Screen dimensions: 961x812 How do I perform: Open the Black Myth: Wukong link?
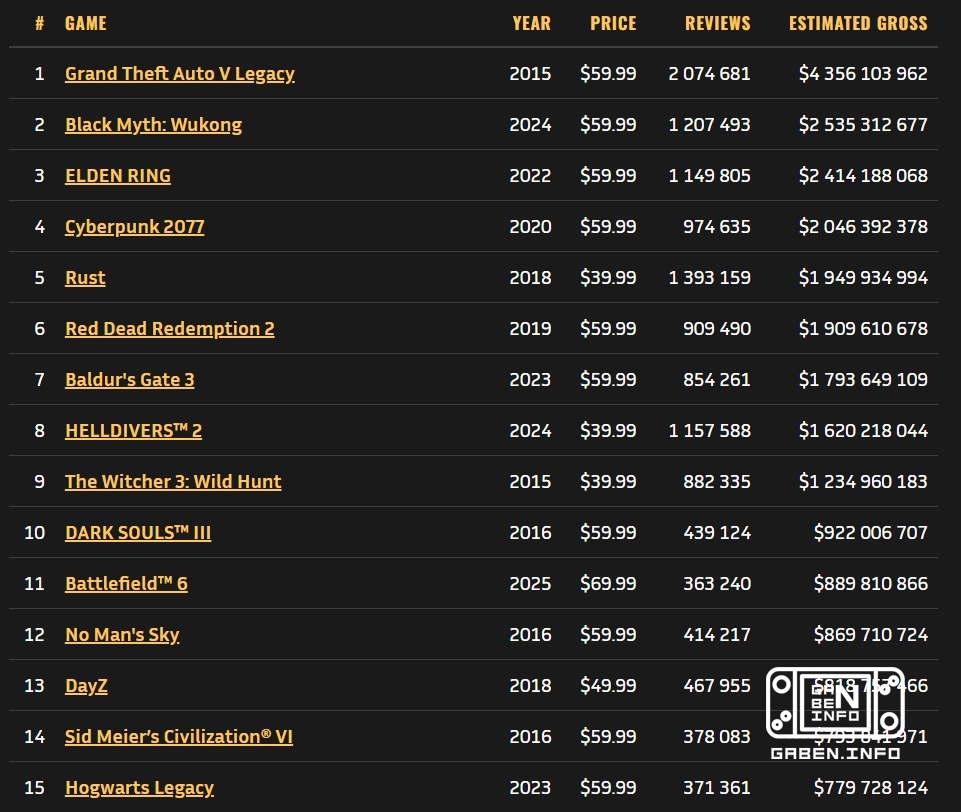153,125
